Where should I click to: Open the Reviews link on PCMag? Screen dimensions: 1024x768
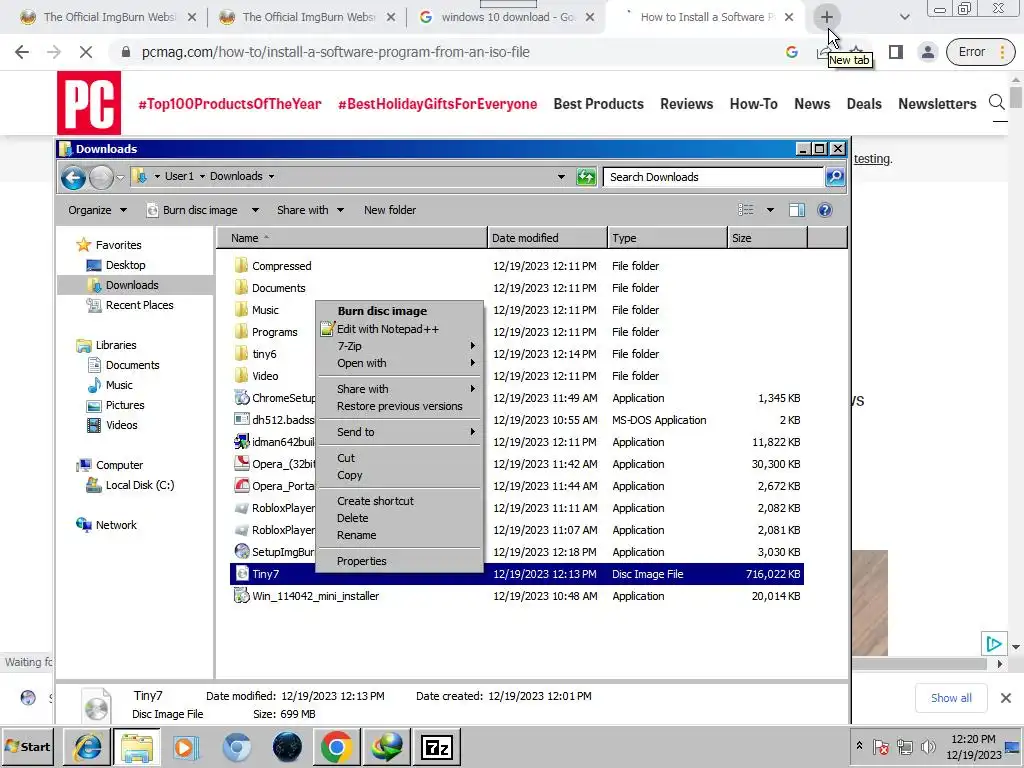(686, 104)
